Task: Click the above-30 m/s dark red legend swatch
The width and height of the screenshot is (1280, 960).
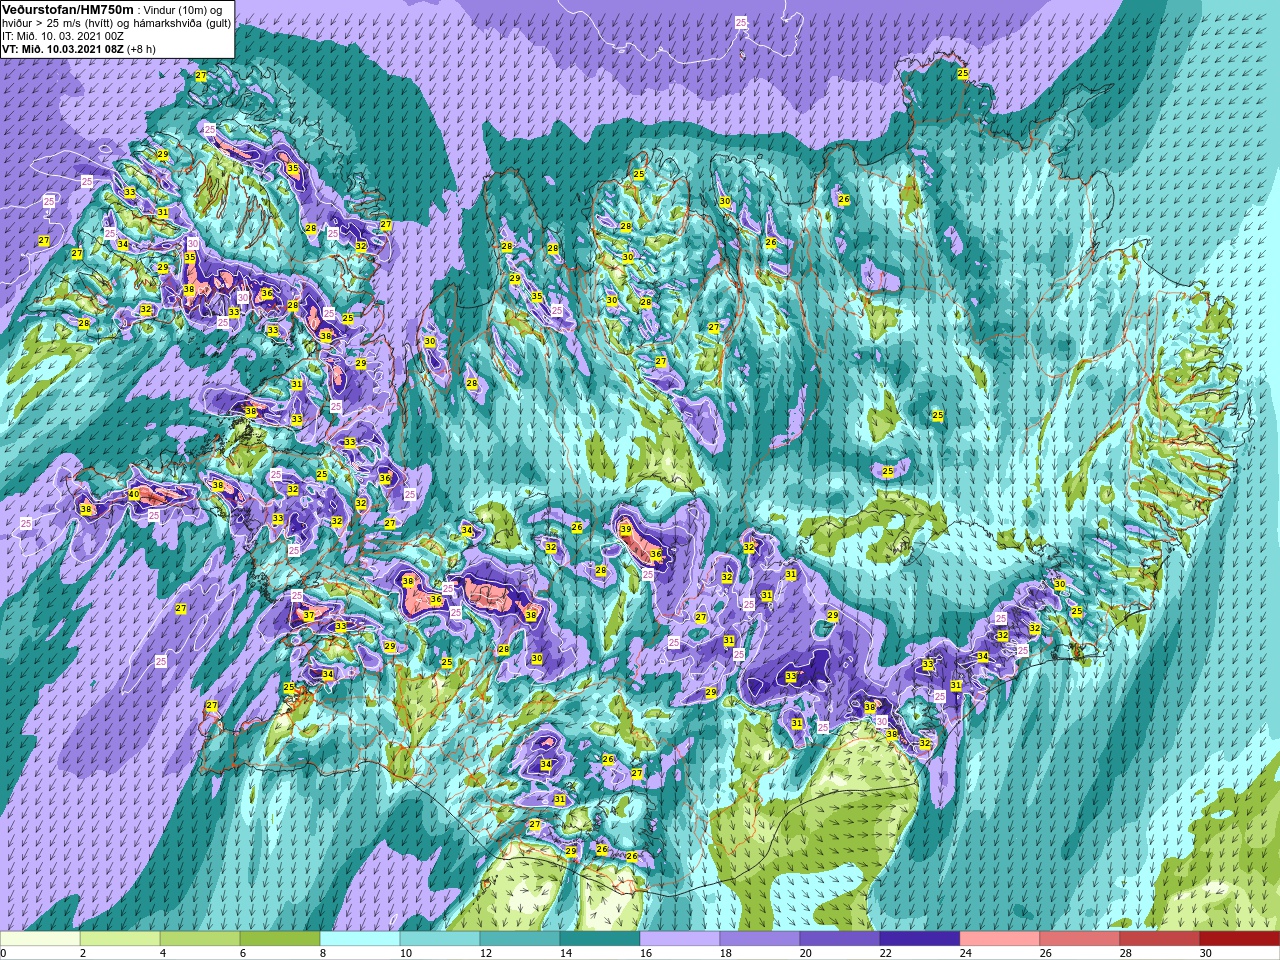Action: (1240, 939)
